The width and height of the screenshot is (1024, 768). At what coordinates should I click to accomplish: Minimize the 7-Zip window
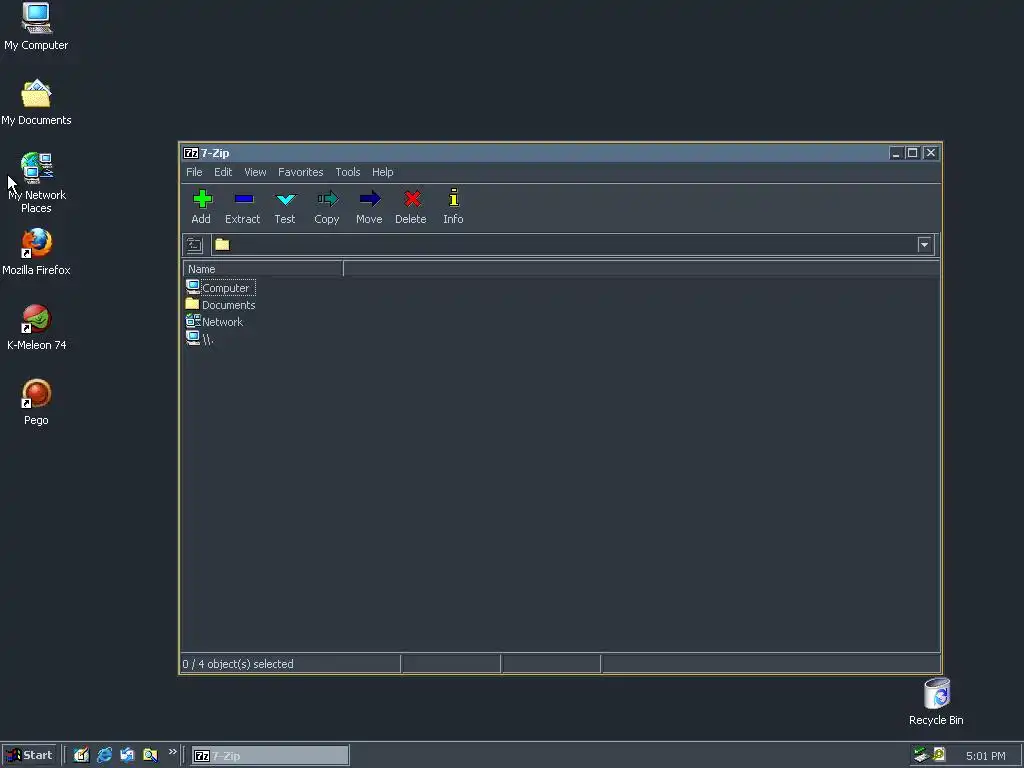coord(896,153)
